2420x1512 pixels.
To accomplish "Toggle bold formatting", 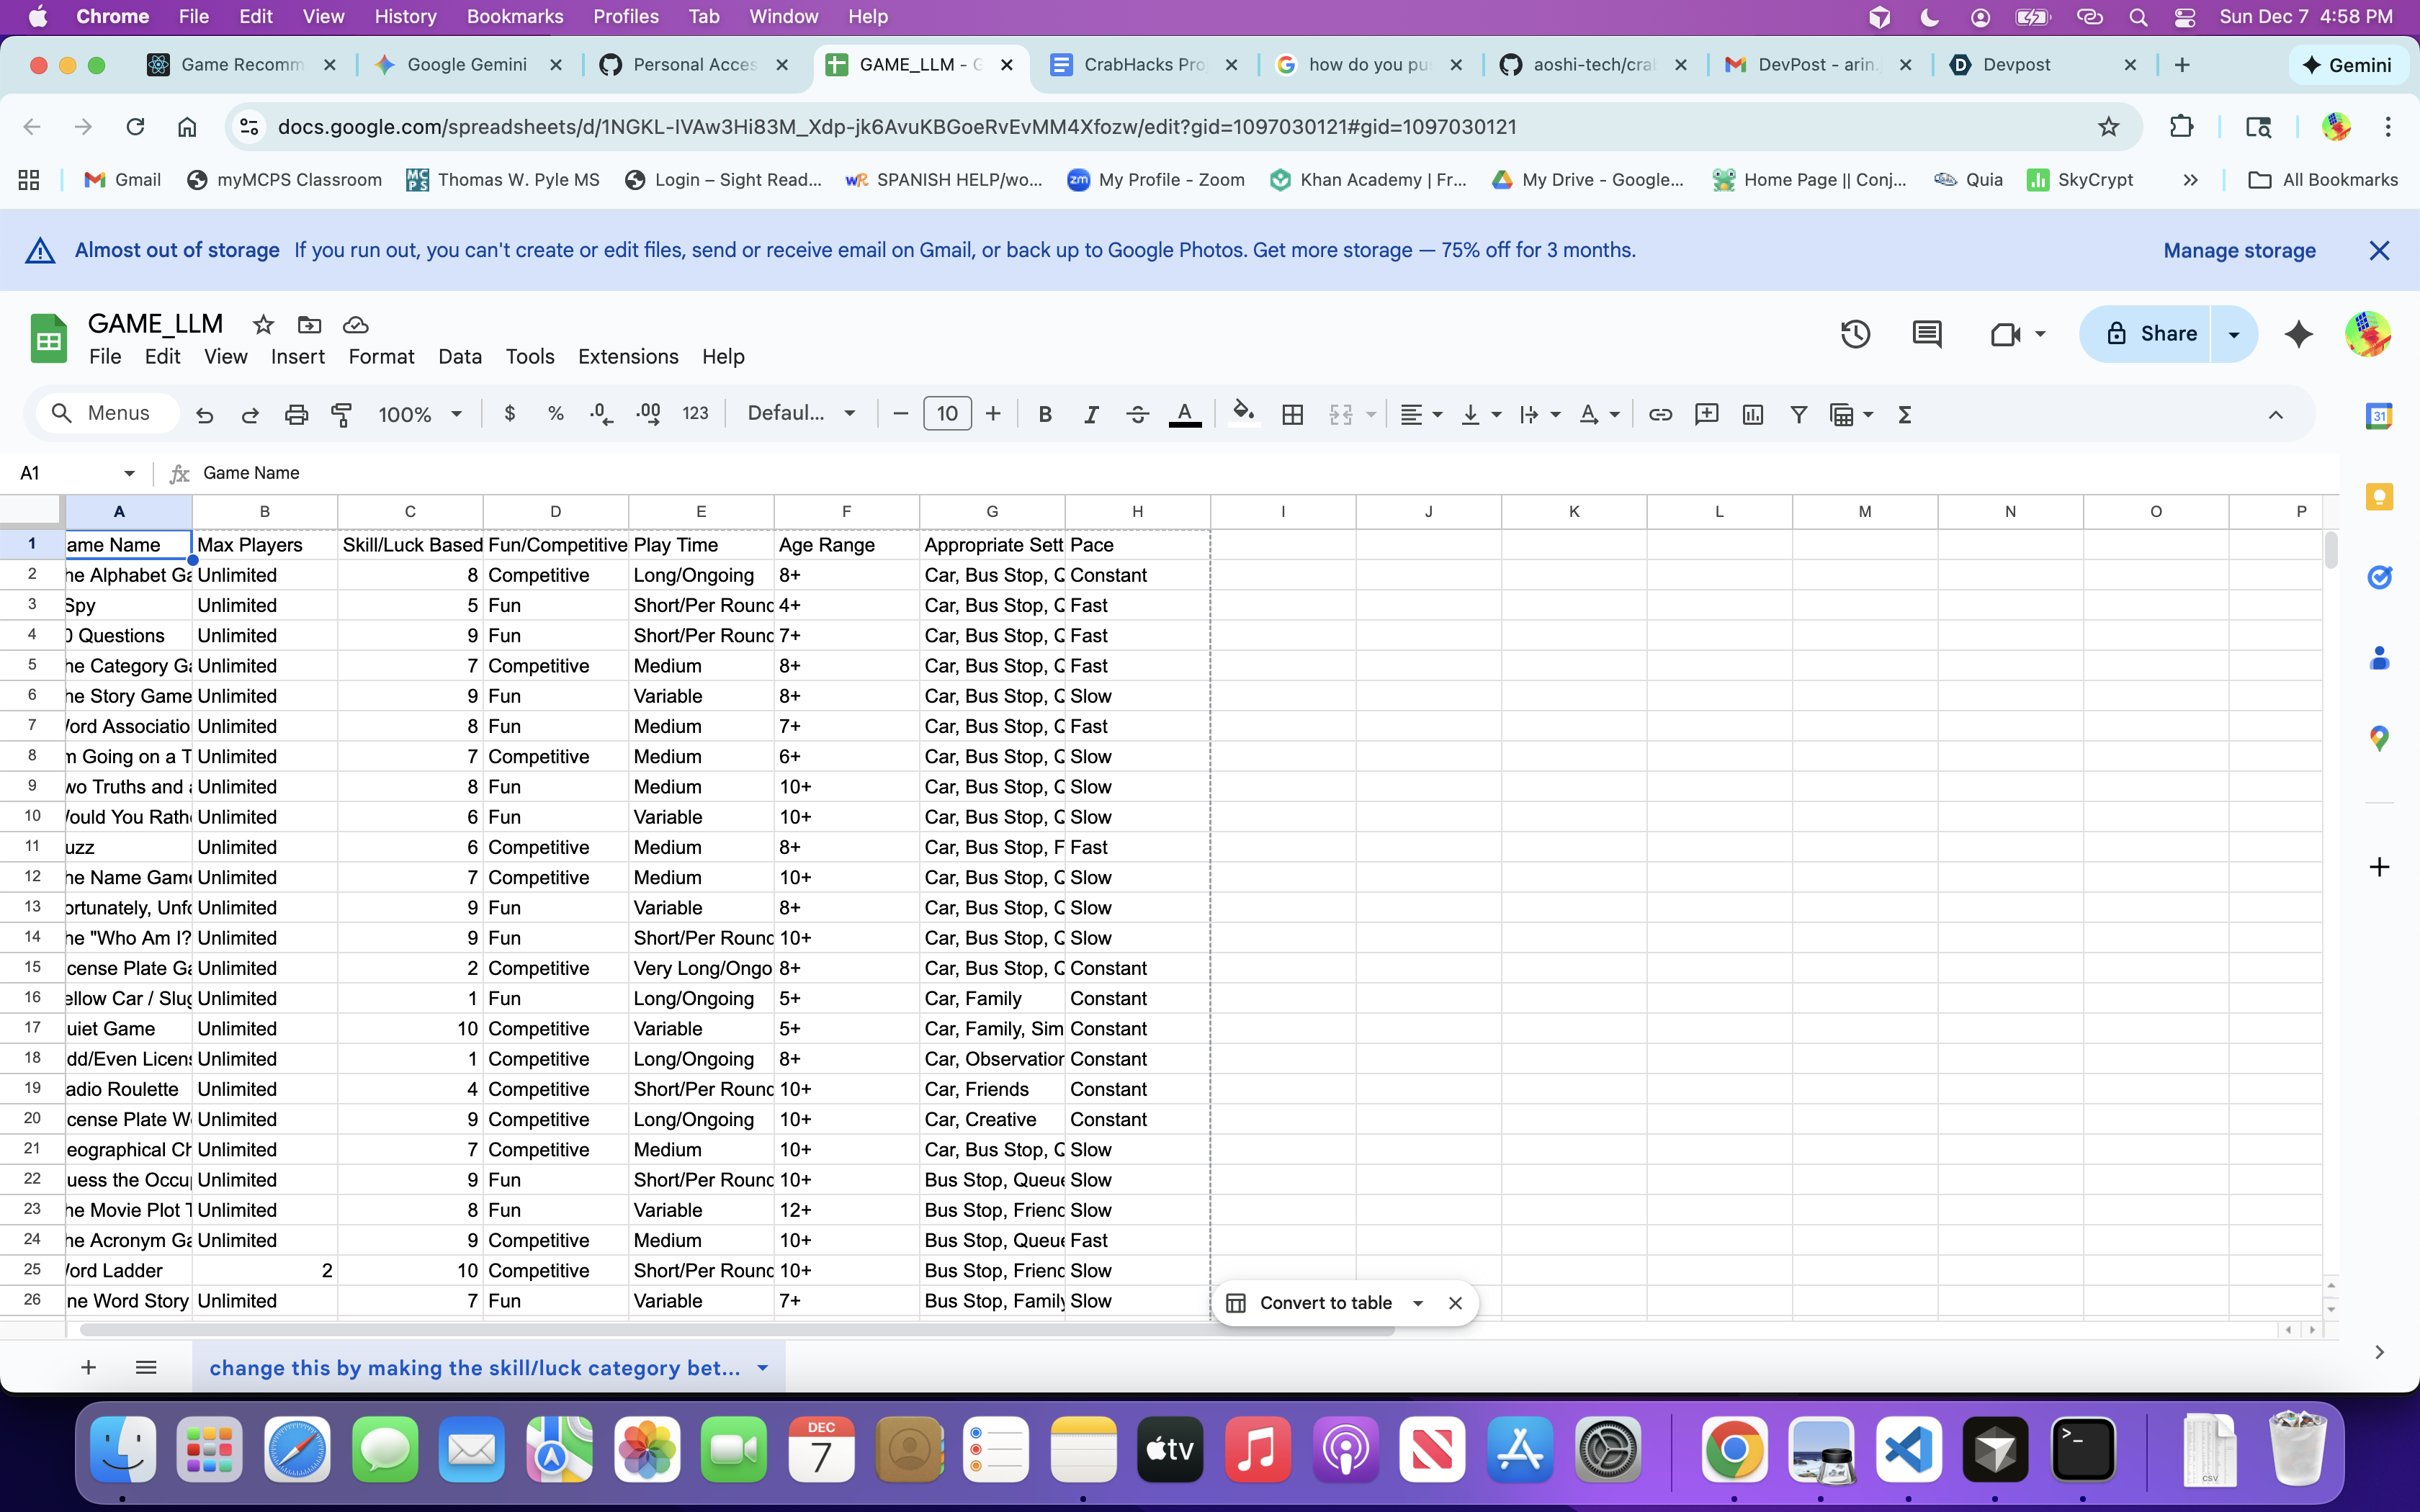I will [x=1045, y=414].
